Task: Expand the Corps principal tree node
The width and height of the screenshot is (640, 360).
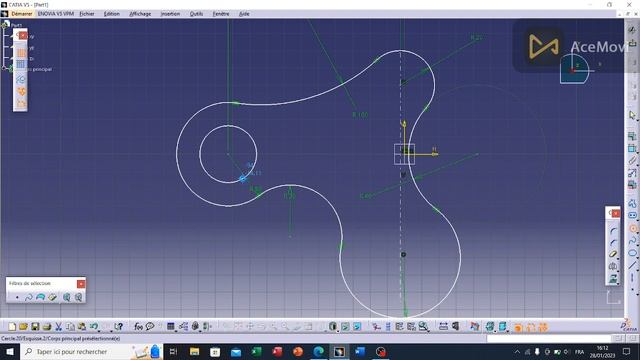Action: (4, 69)
